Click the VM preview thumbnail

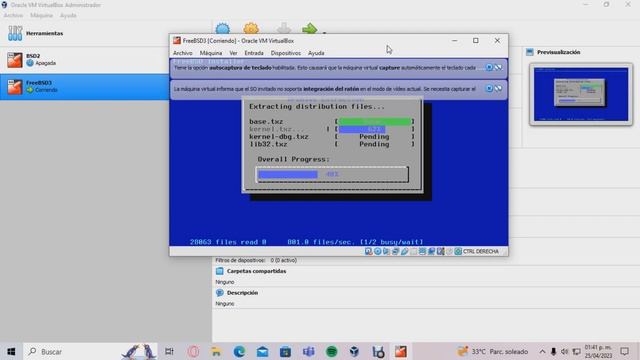tap(581, 94)
